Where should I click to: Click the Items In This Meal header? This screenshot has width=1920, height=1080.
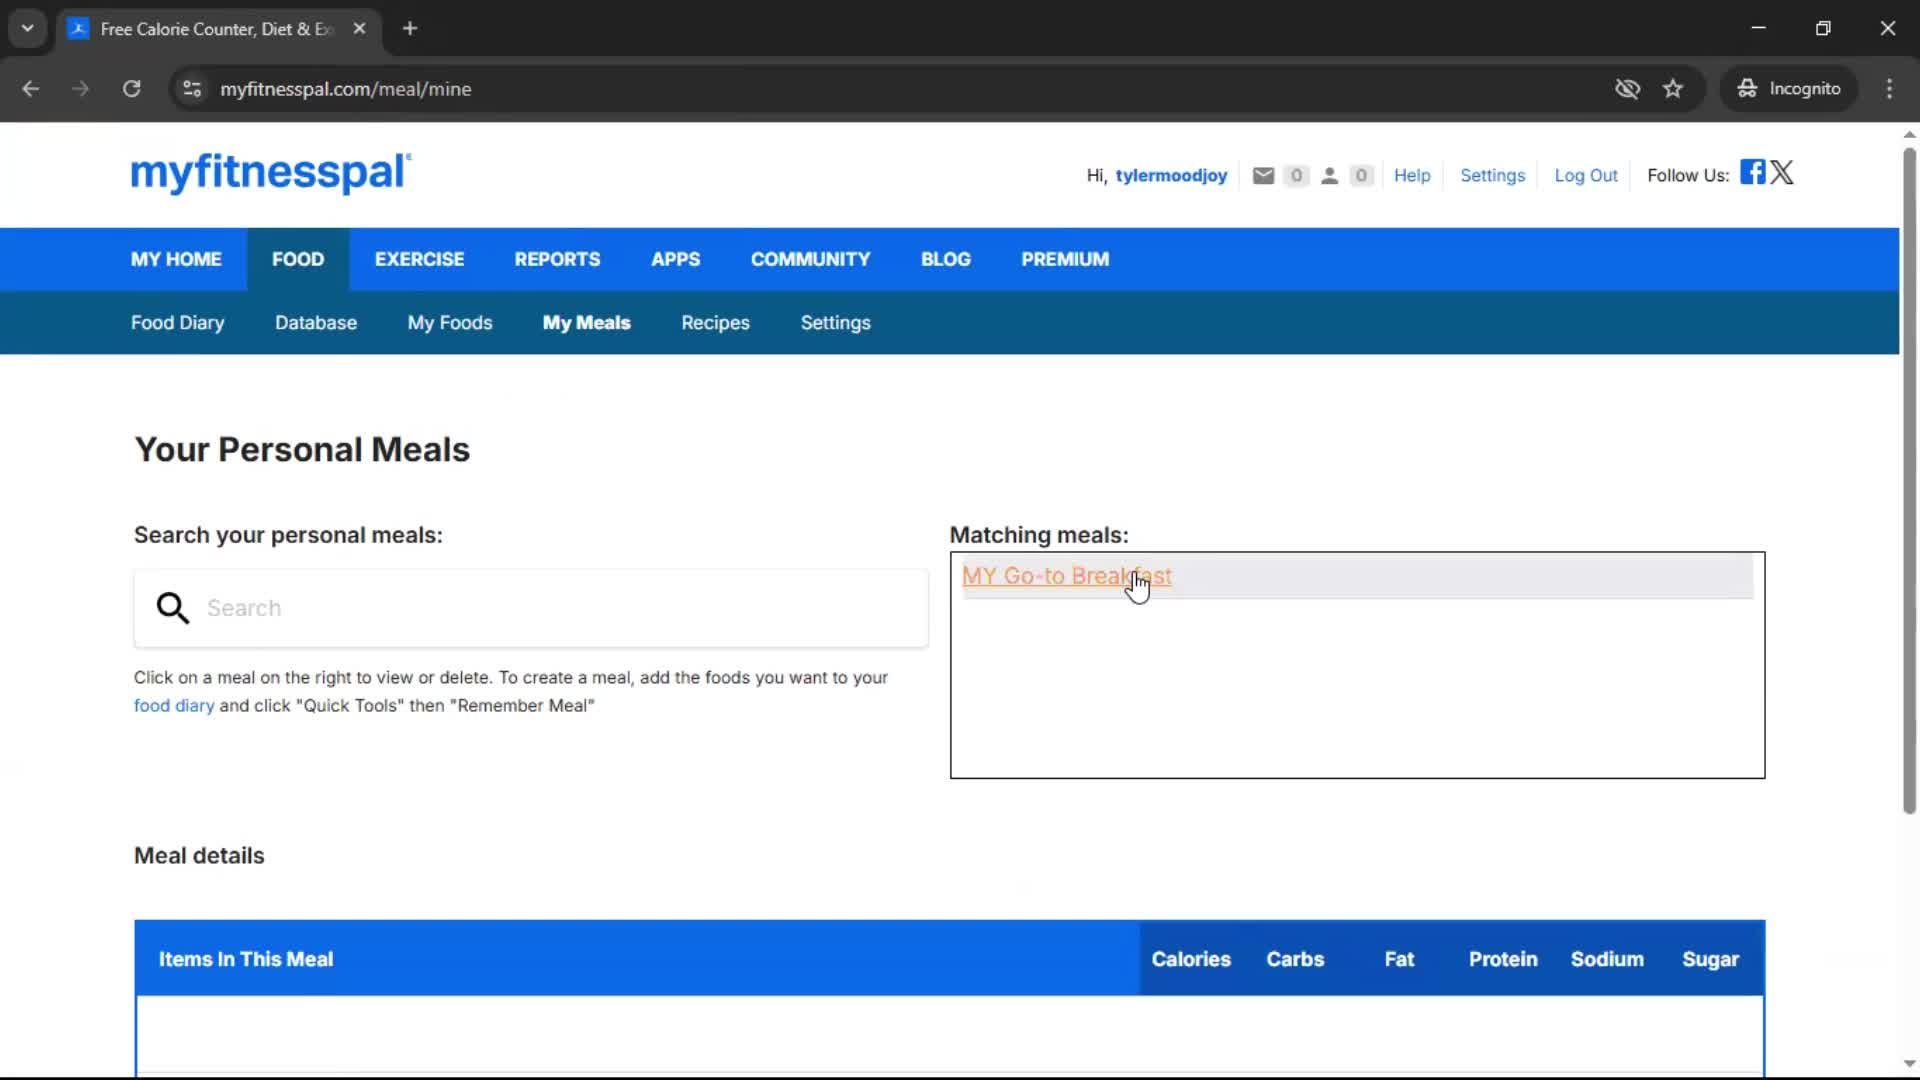[246, 959]
